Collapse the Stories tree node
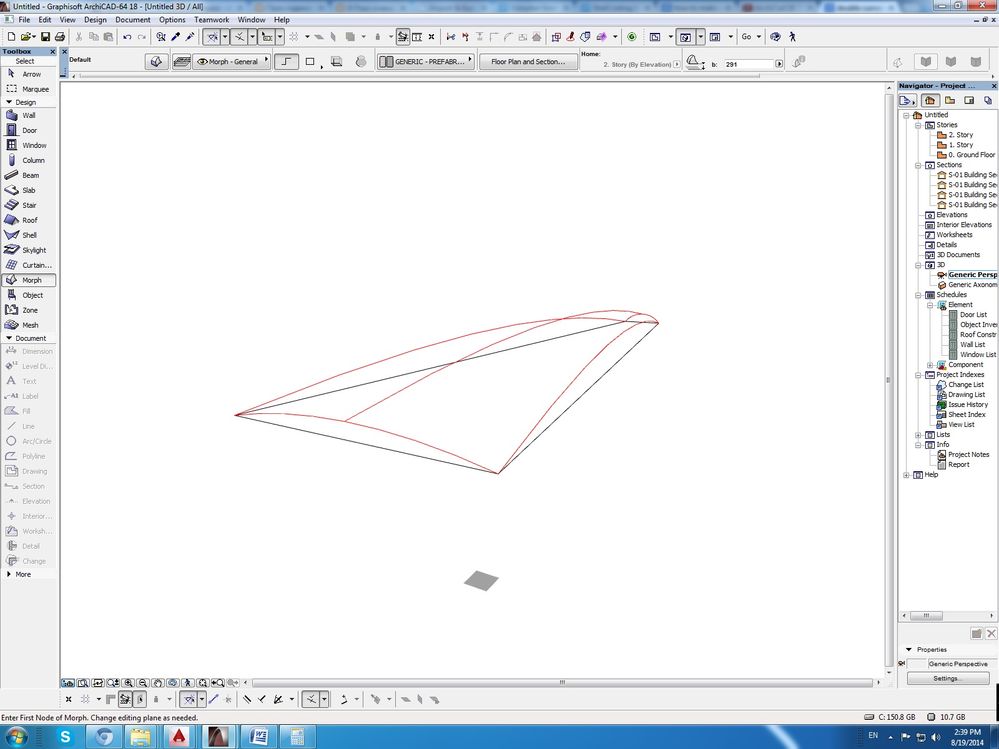 click(x=918, y=125)
